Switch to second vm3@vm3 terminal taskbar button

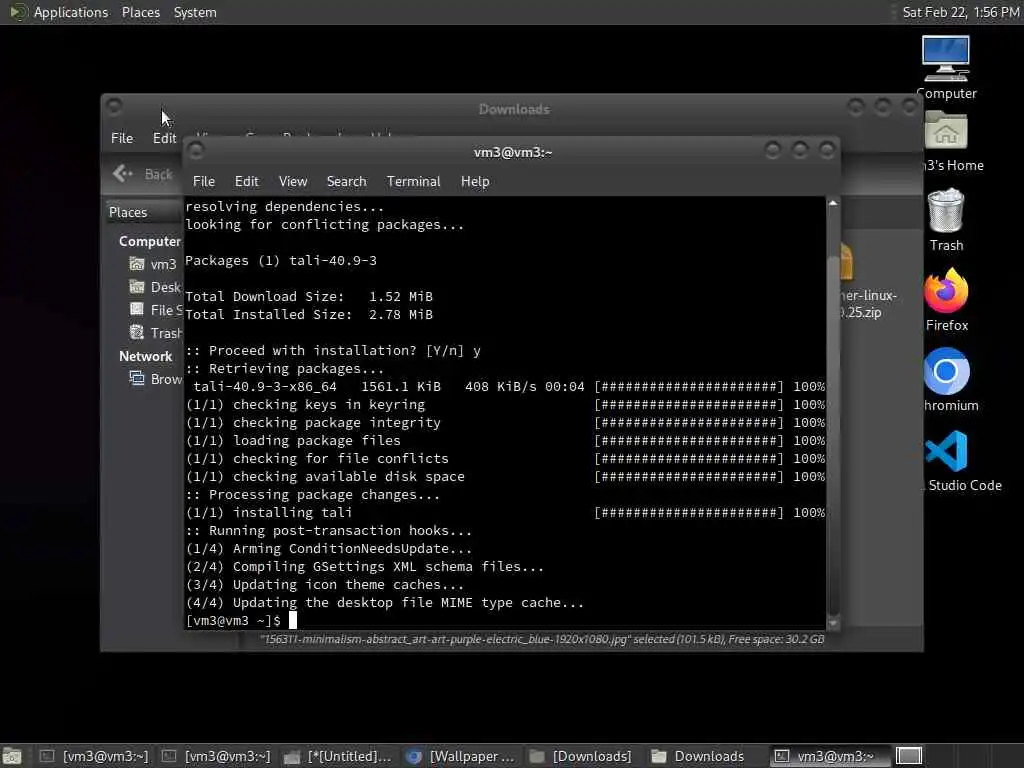click(x=215, y=756)
